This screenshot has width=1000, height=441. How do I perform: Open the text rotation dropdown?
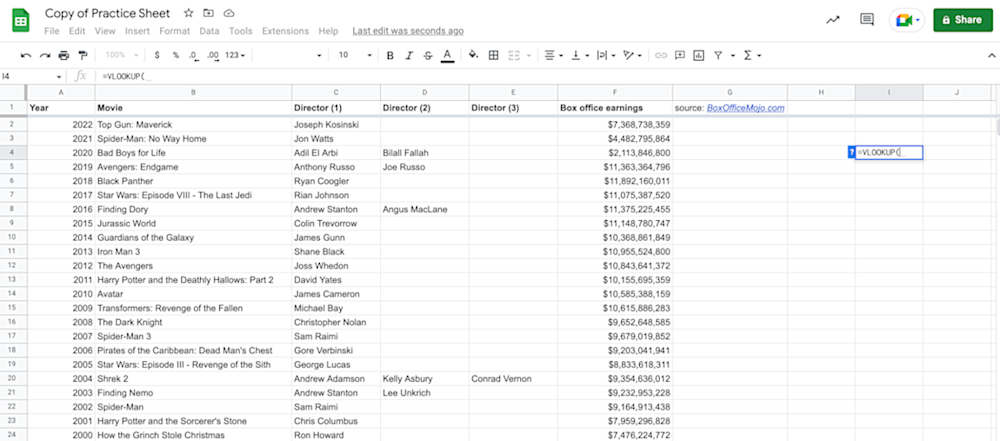click(632, 56)
